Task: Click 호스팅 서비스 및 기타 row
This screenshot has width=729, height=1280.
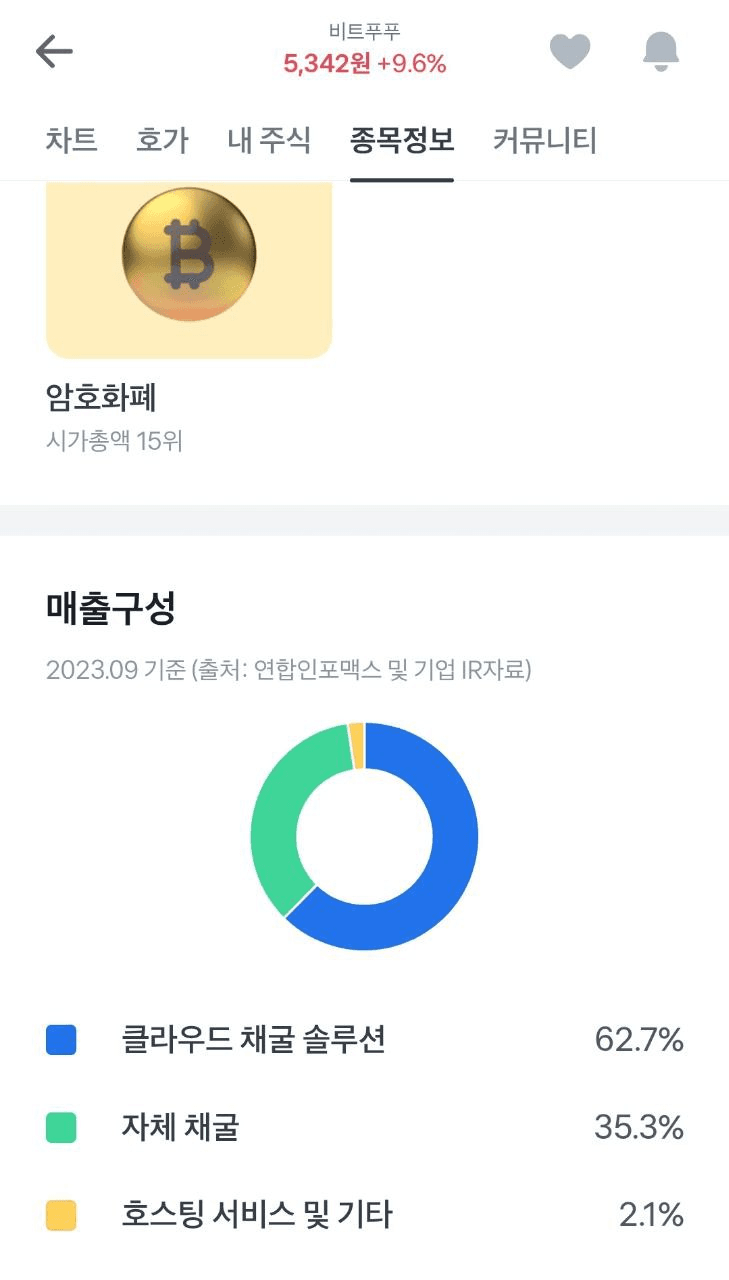Action: pyautogui.click(x=365, y=1216)
